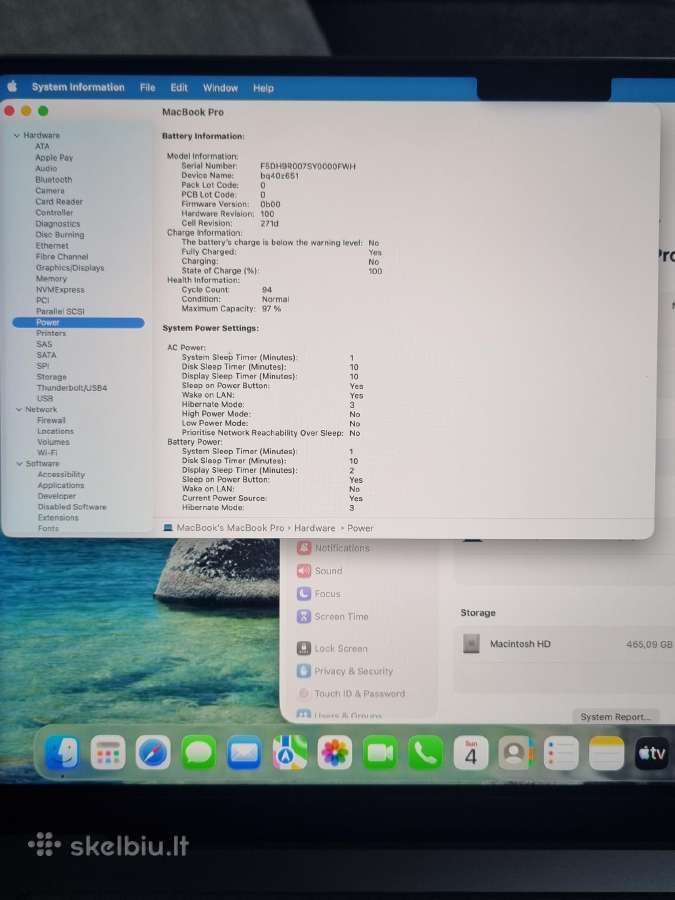Select Audio in the sidebar

46,169
